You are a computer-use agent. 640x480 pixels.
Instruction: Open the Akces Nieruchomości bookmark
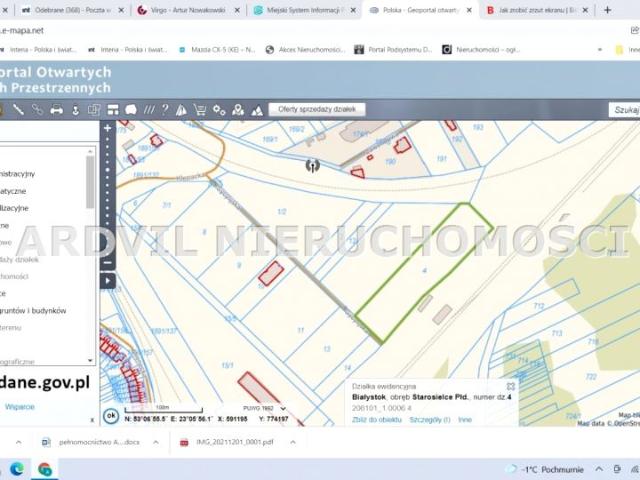pos(305,50)
